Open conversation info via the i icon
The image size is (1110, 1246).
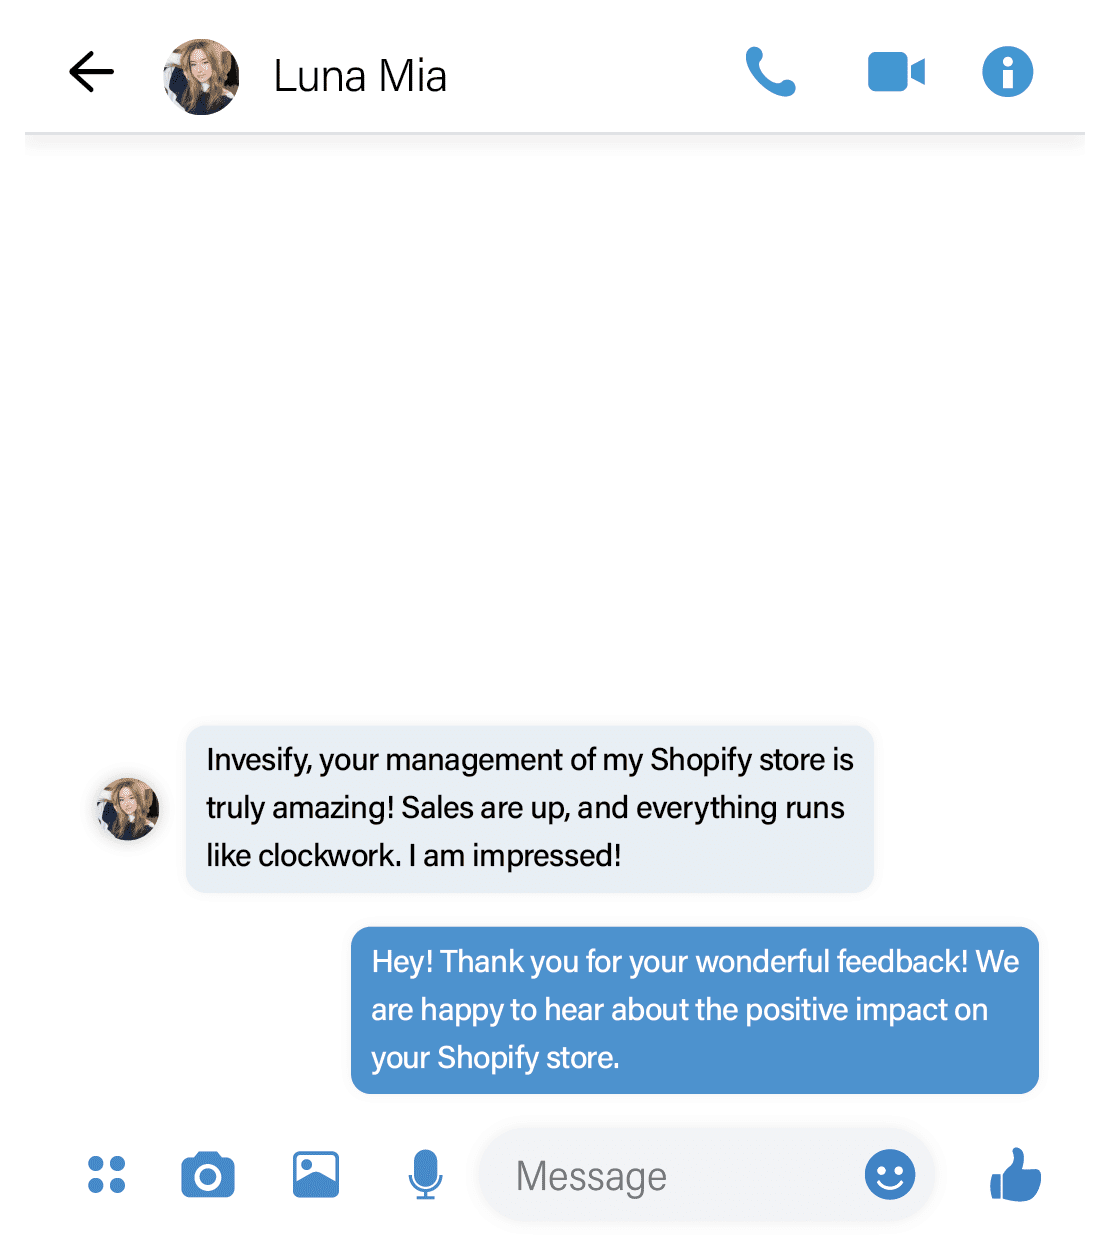tap(1007, 72)
